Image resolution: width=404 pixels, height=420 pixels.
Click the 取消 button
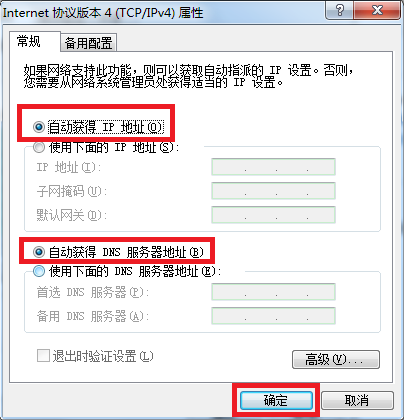(357, 400)
